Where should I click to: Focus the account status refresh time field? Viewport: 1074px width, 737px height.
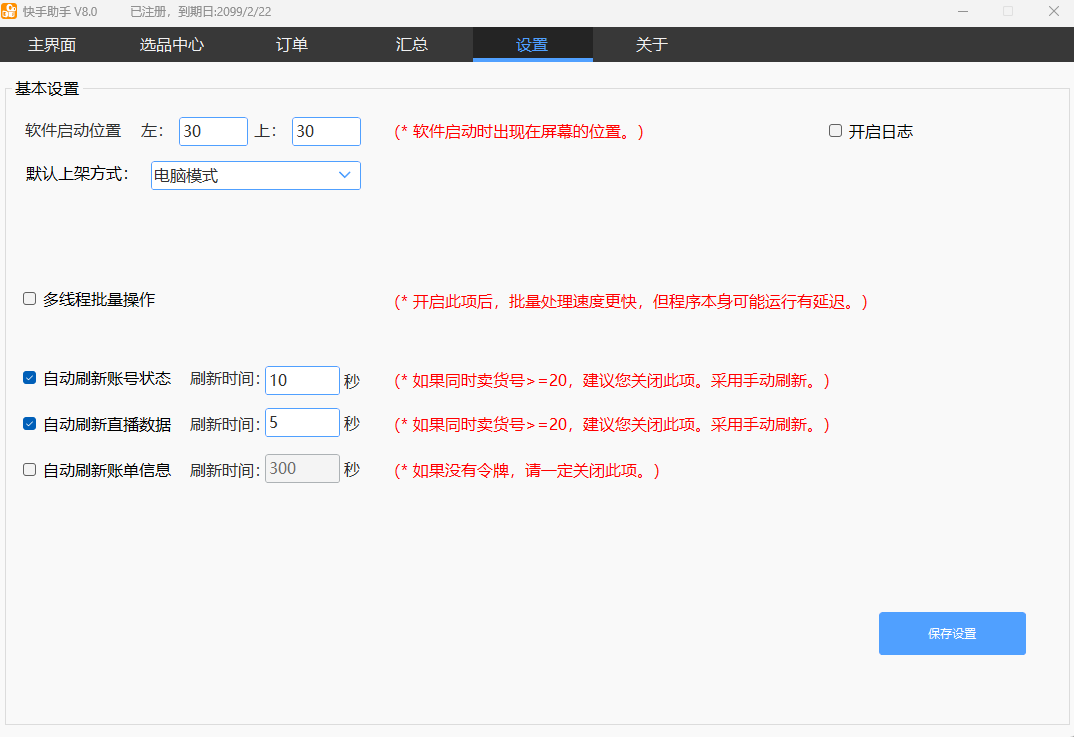click(302, 380)
